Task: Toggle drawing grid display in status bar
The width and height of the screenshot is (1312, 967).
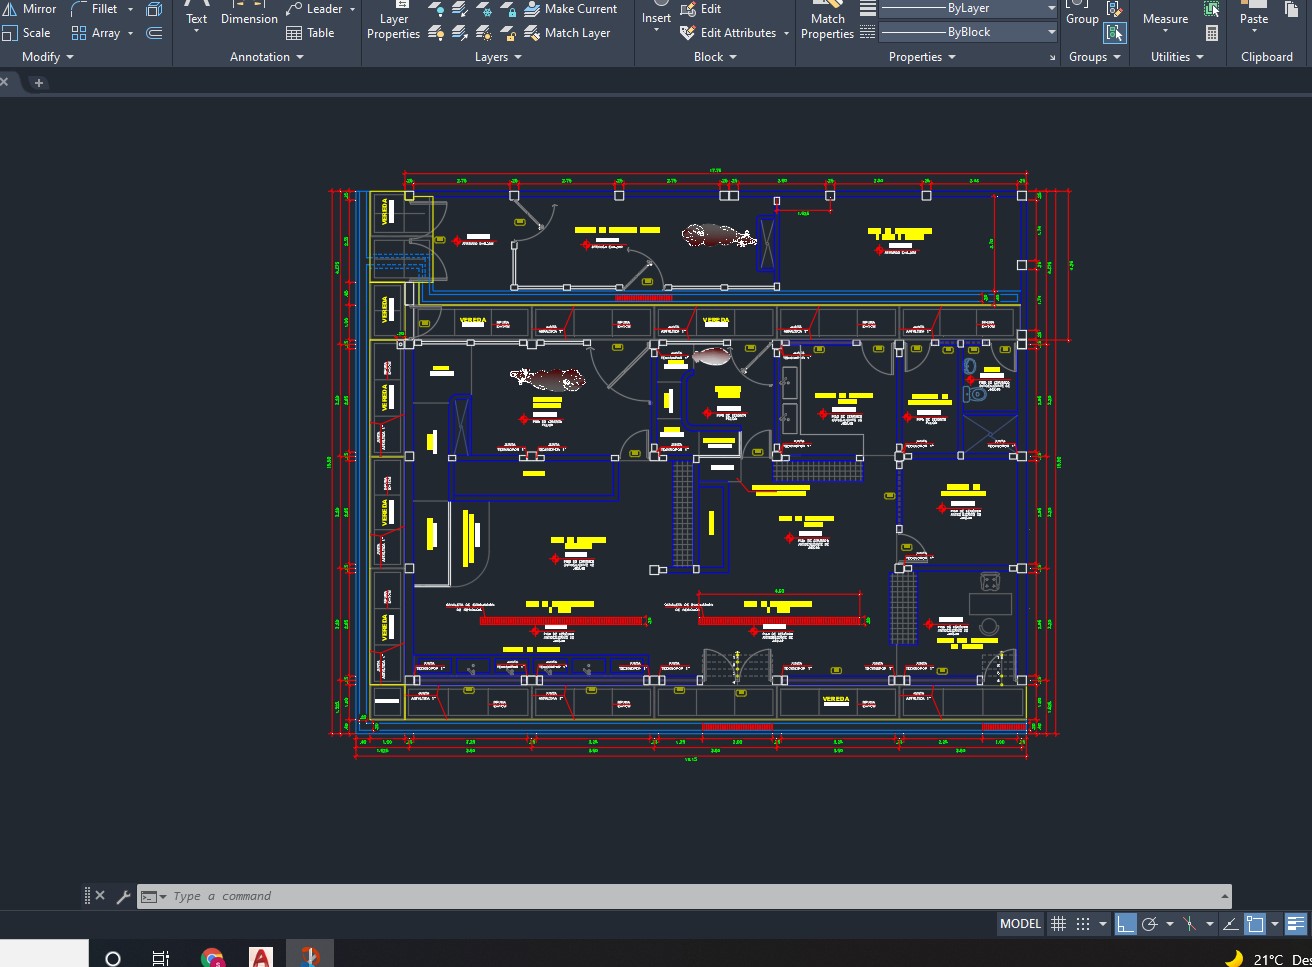Action: [1058, 924]
